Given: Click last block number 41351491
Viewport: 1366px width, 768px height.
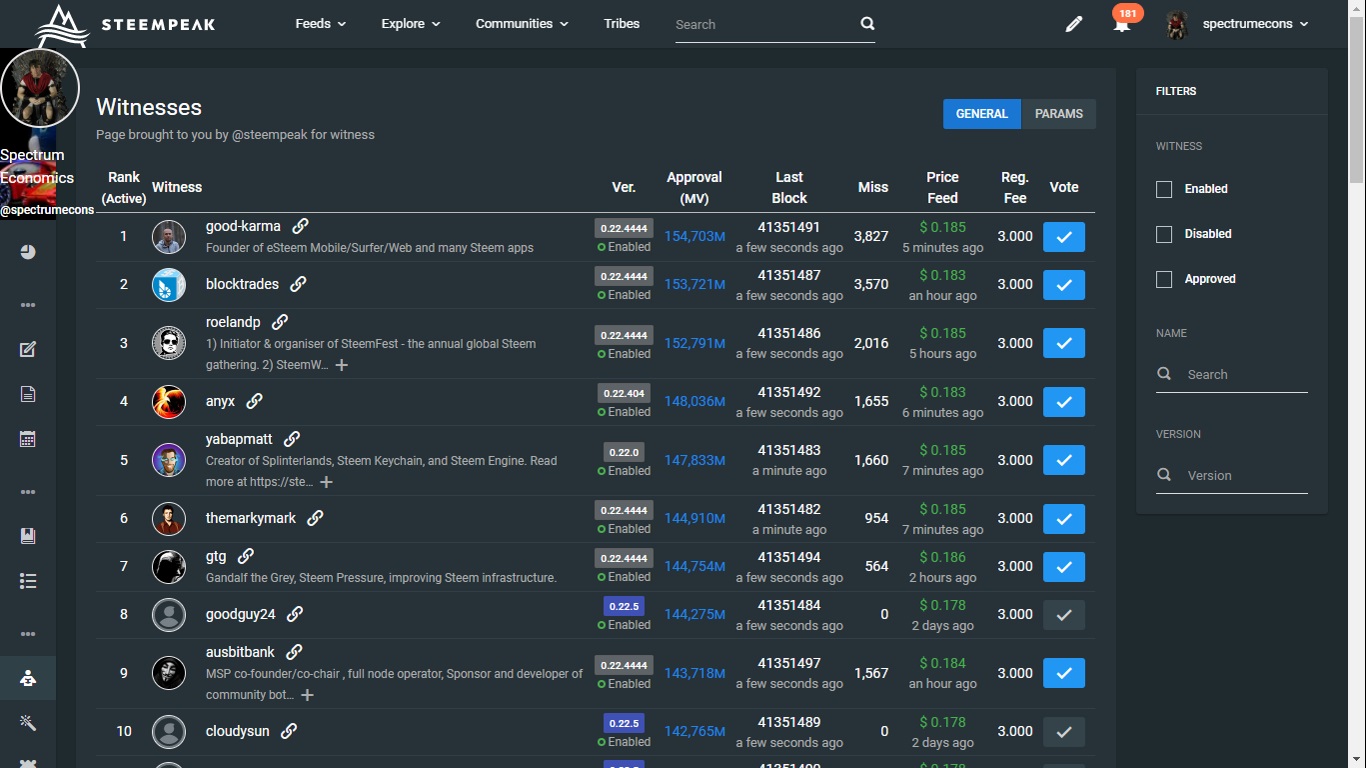Looking at the screenshot, I should (789, 227).
